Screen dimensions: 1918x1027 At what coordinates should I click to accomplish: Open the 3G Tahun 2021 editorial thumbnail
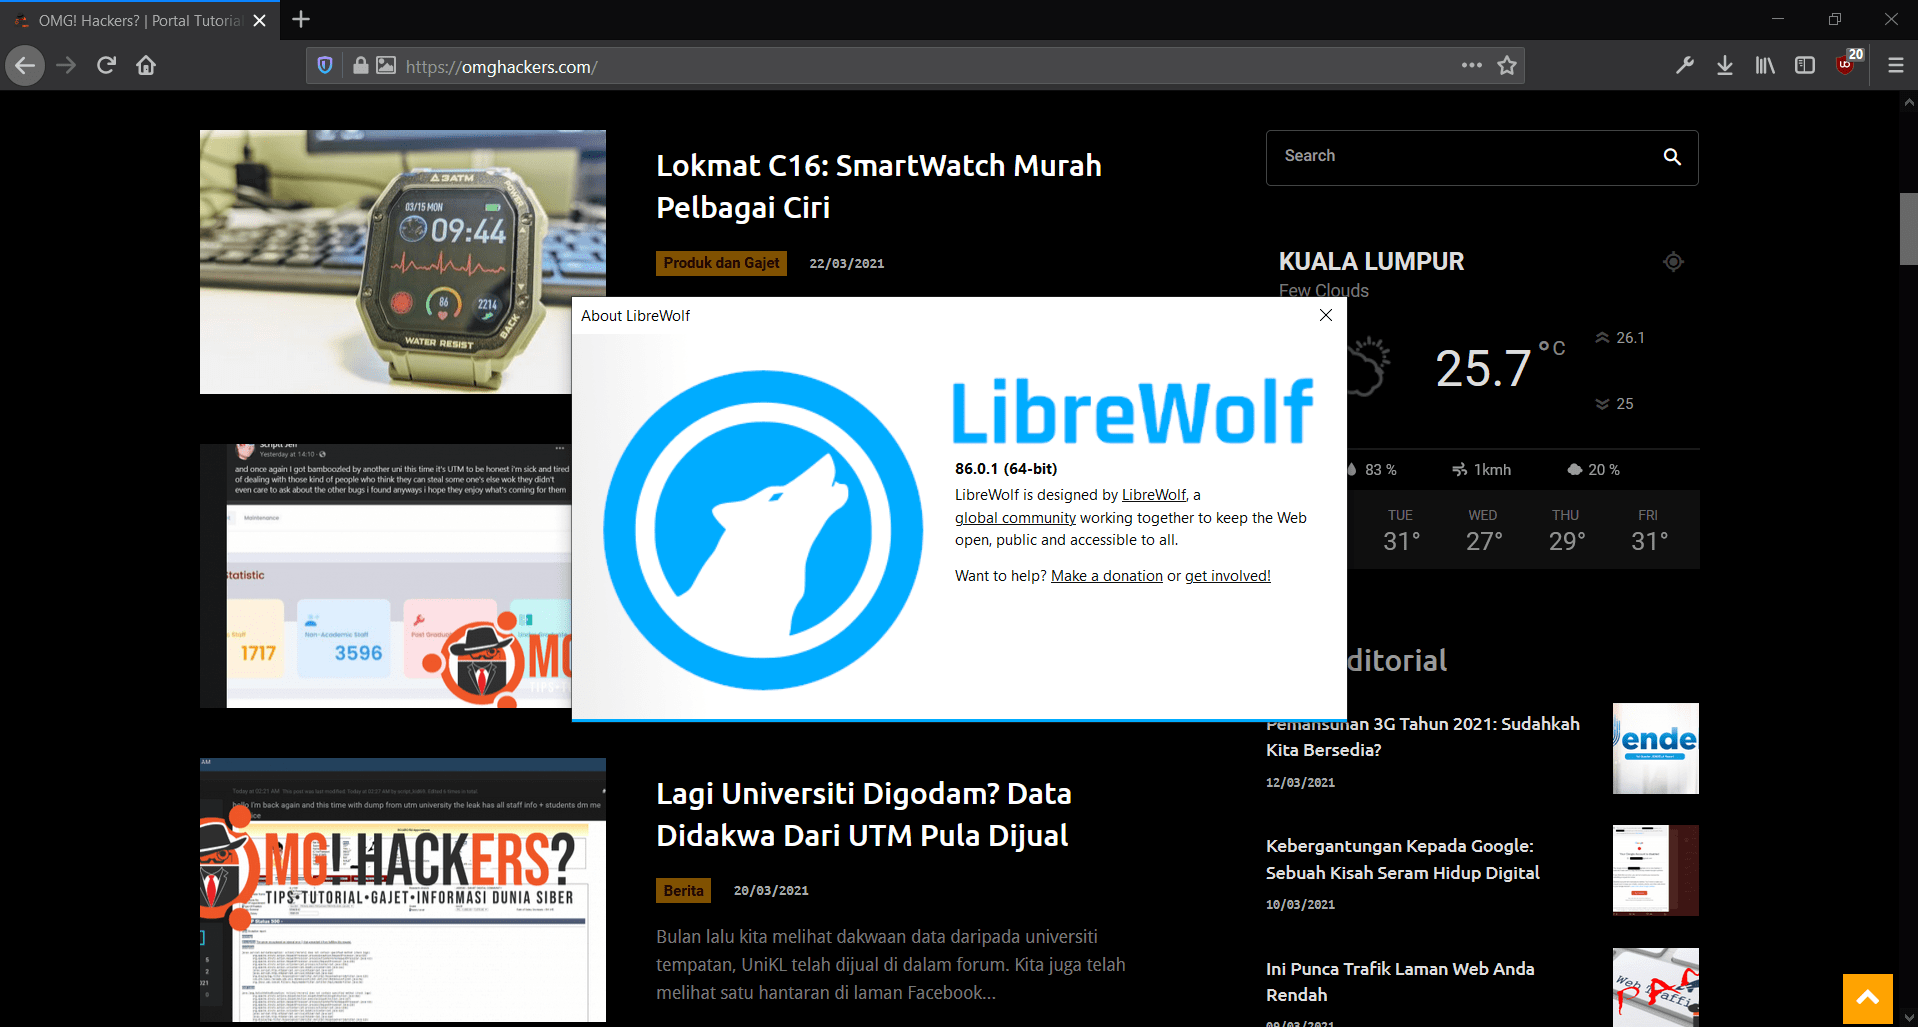[x=1656, y=748]
